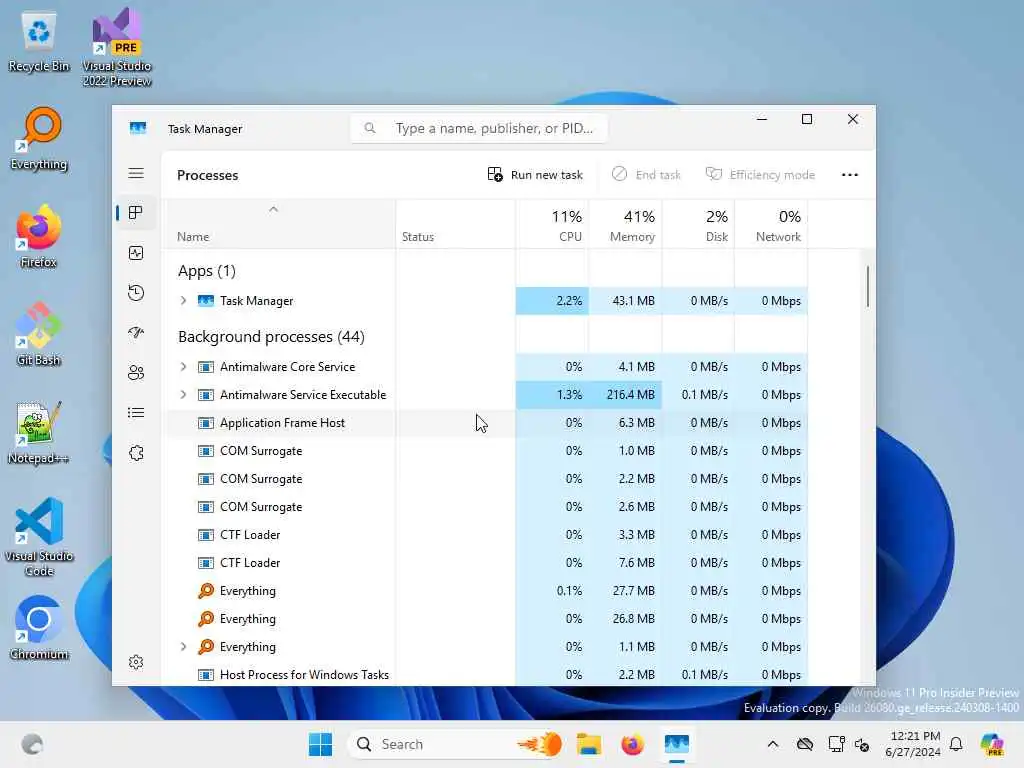Click the Efficiency mode button
This screenshot has height=768, width=1024.
click(760, 175)
